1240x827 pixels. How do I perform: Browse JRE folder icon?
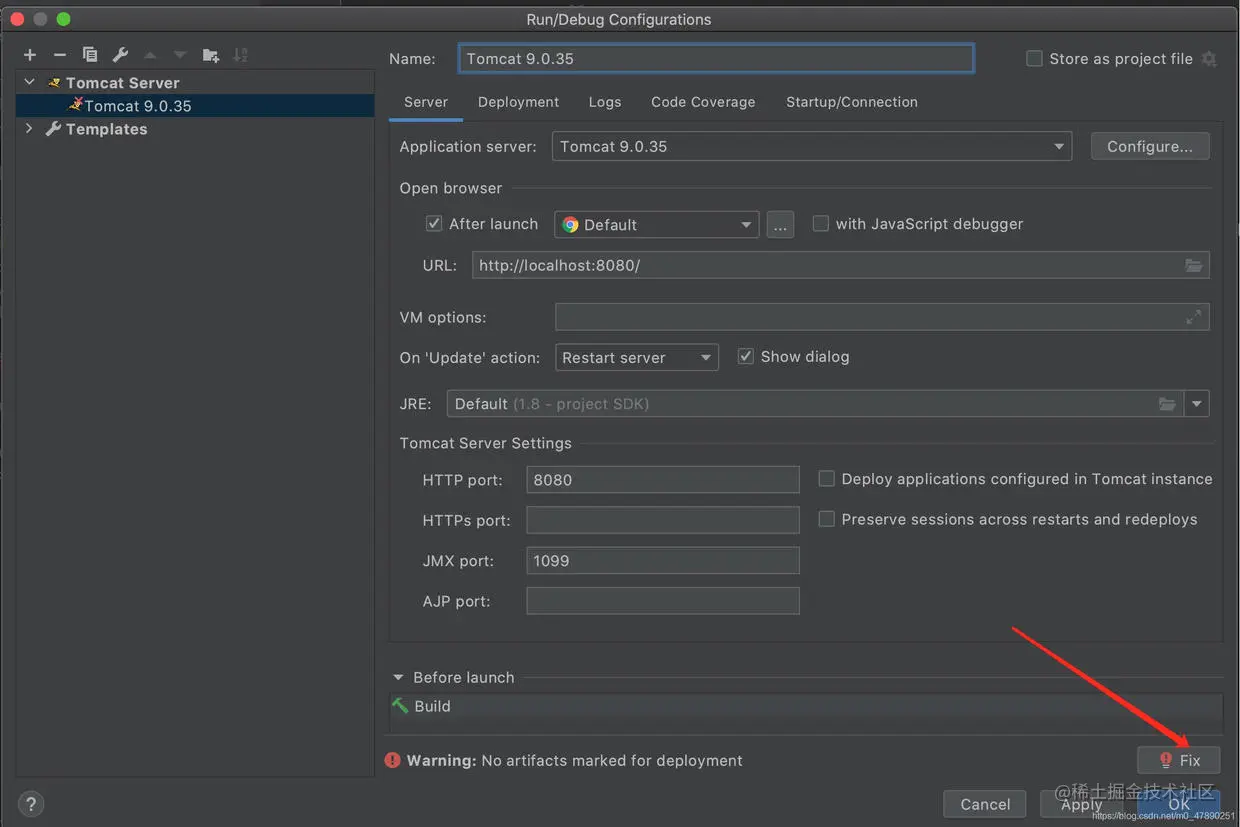point(1167,404)
